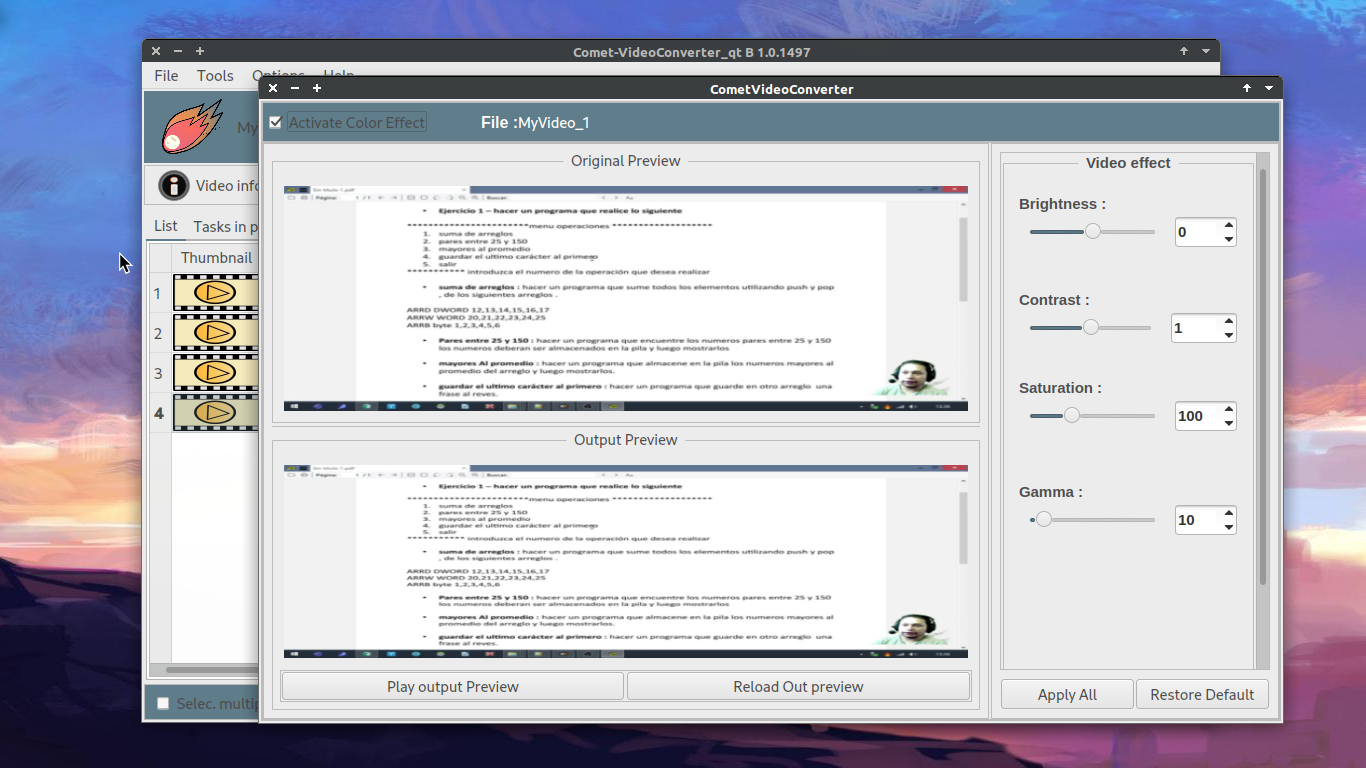
Task: Decrease Brightness value with down arrow
Action: (x=1229, y=239)
